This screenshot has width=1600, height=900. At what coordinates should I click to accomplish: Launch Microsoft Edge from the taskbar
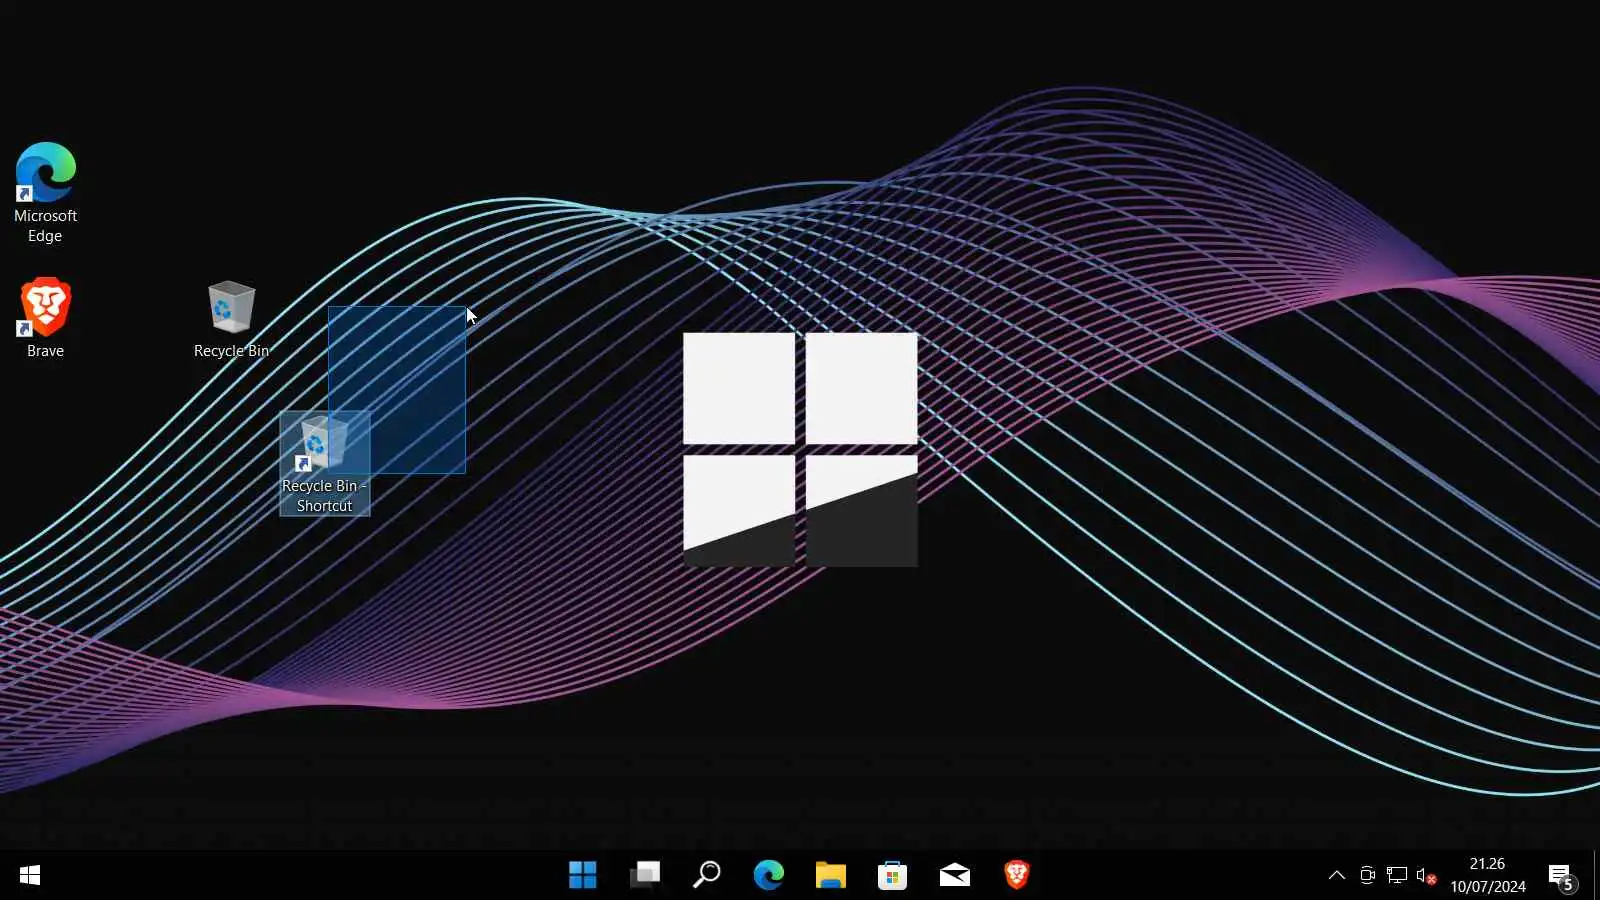pyautogui.click(x=769, y=875)
